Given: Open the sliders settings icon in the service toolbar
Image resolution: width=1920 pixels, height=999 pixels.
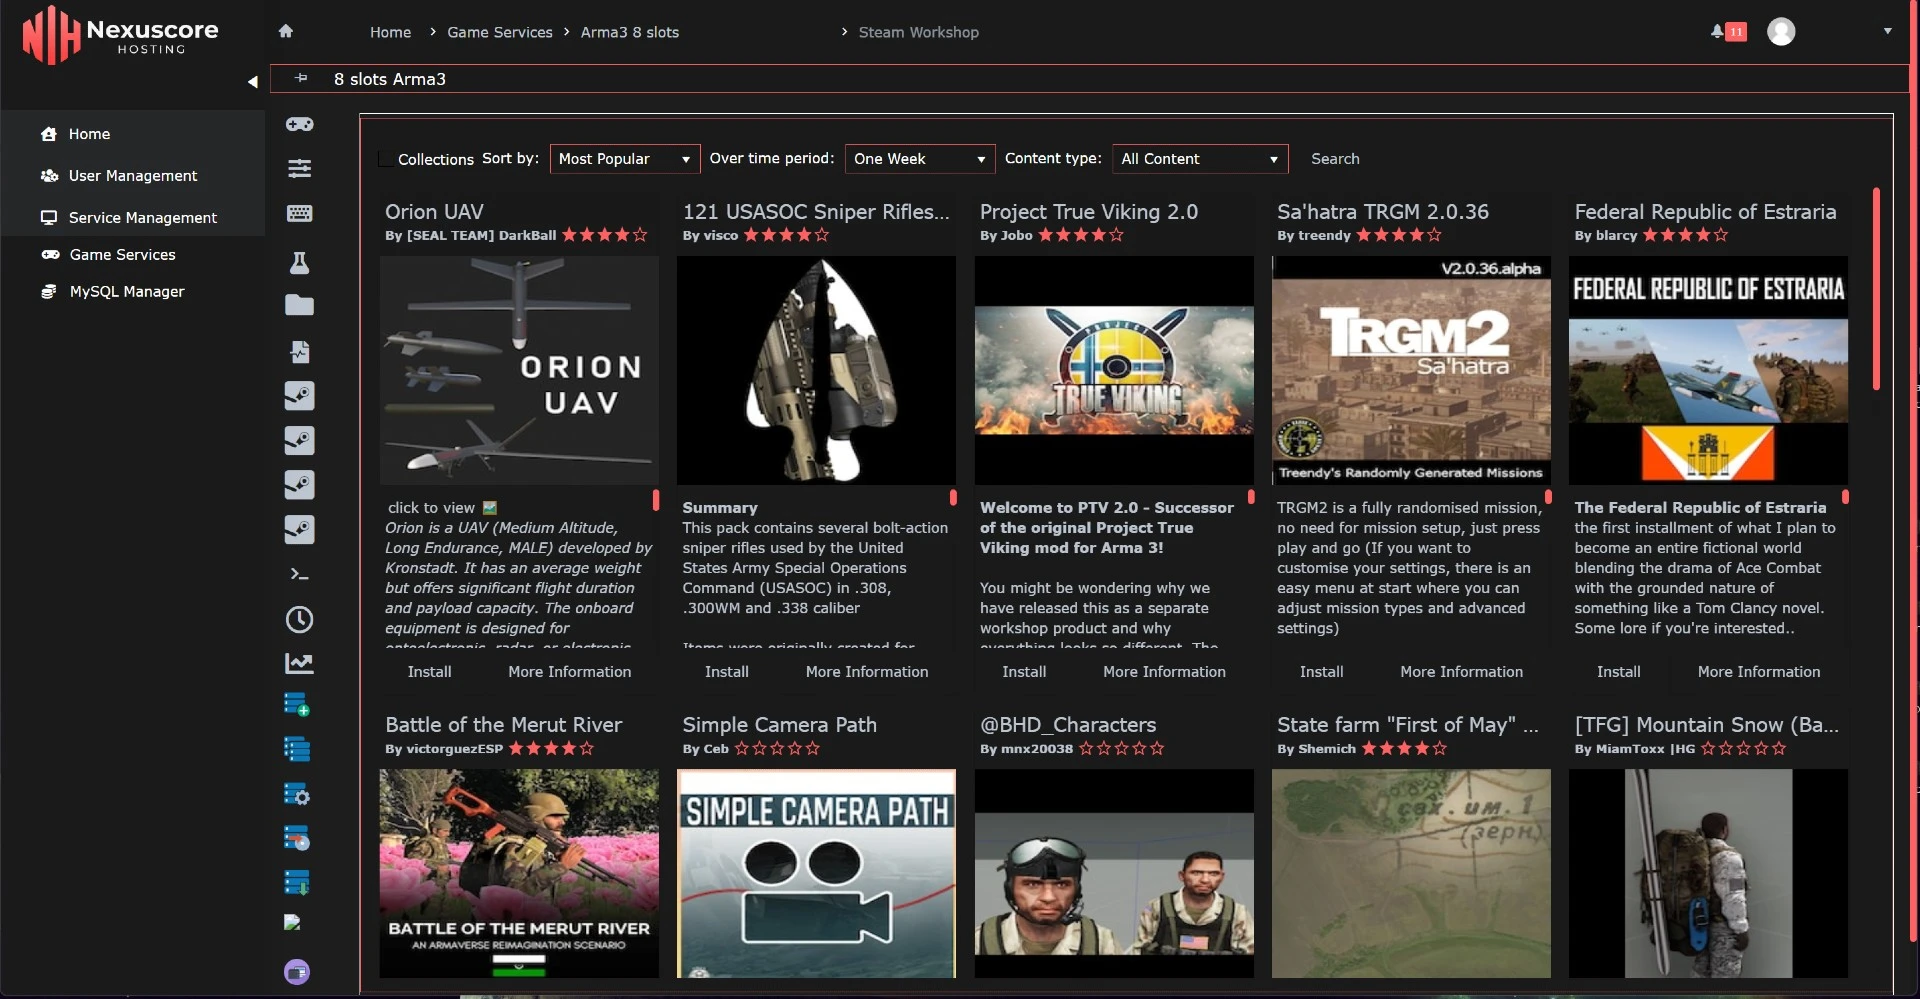Looking at the screenshot, I should 299,168.
